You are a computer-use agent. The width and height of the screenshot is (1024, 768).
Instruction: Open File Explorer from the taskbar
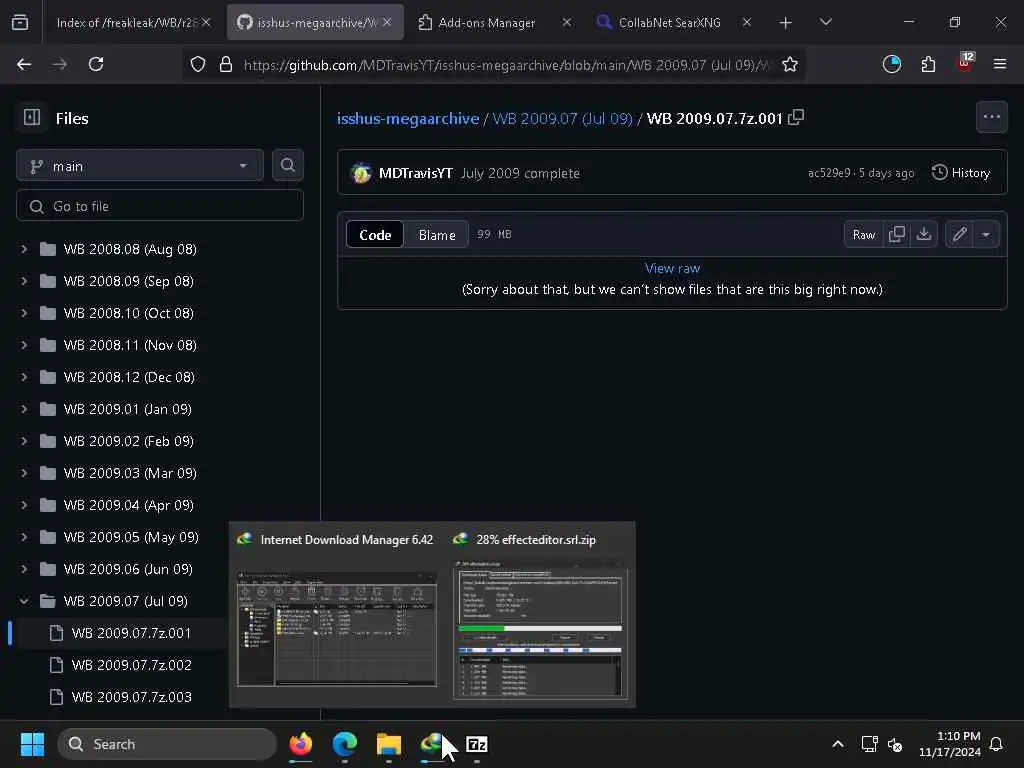(389, 744)
